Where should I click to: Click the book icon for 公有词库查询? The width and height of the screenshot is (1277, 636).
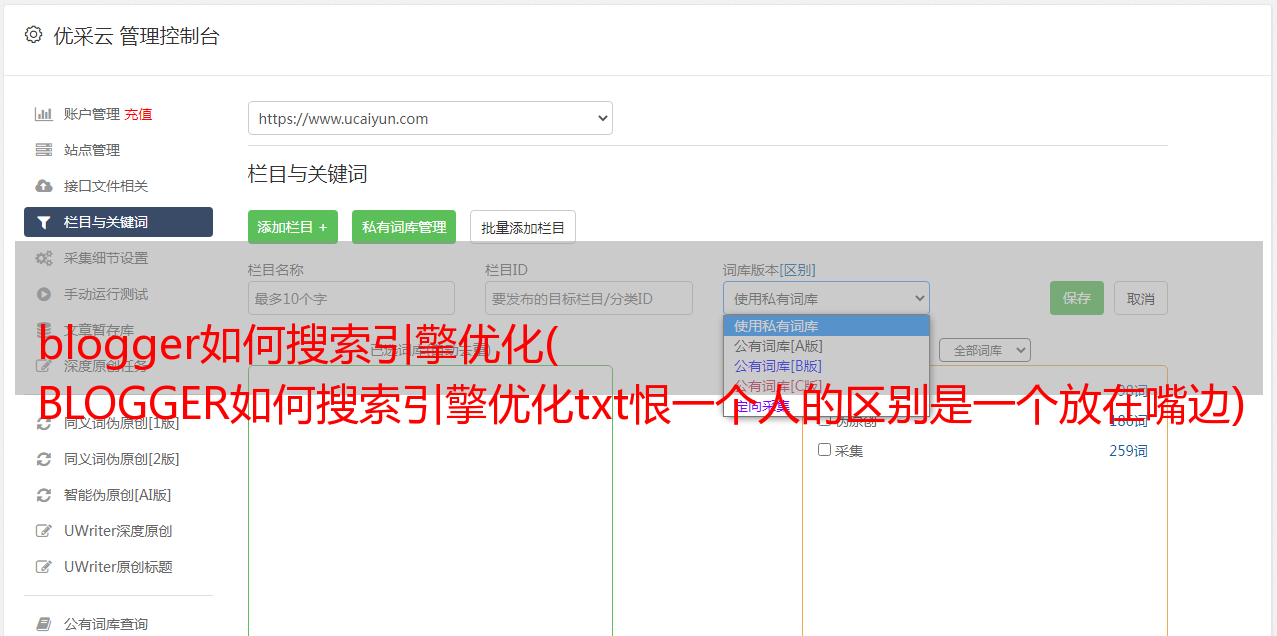[44, 624]
